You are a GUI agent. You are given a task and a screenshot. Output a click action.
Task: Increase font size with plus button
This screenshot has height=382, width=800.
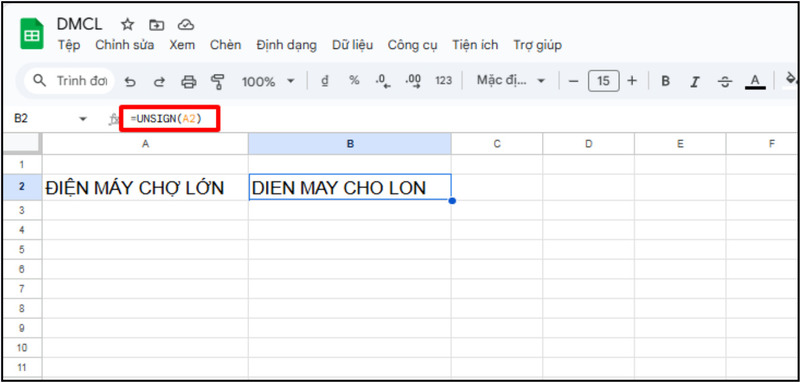(632, 81)
